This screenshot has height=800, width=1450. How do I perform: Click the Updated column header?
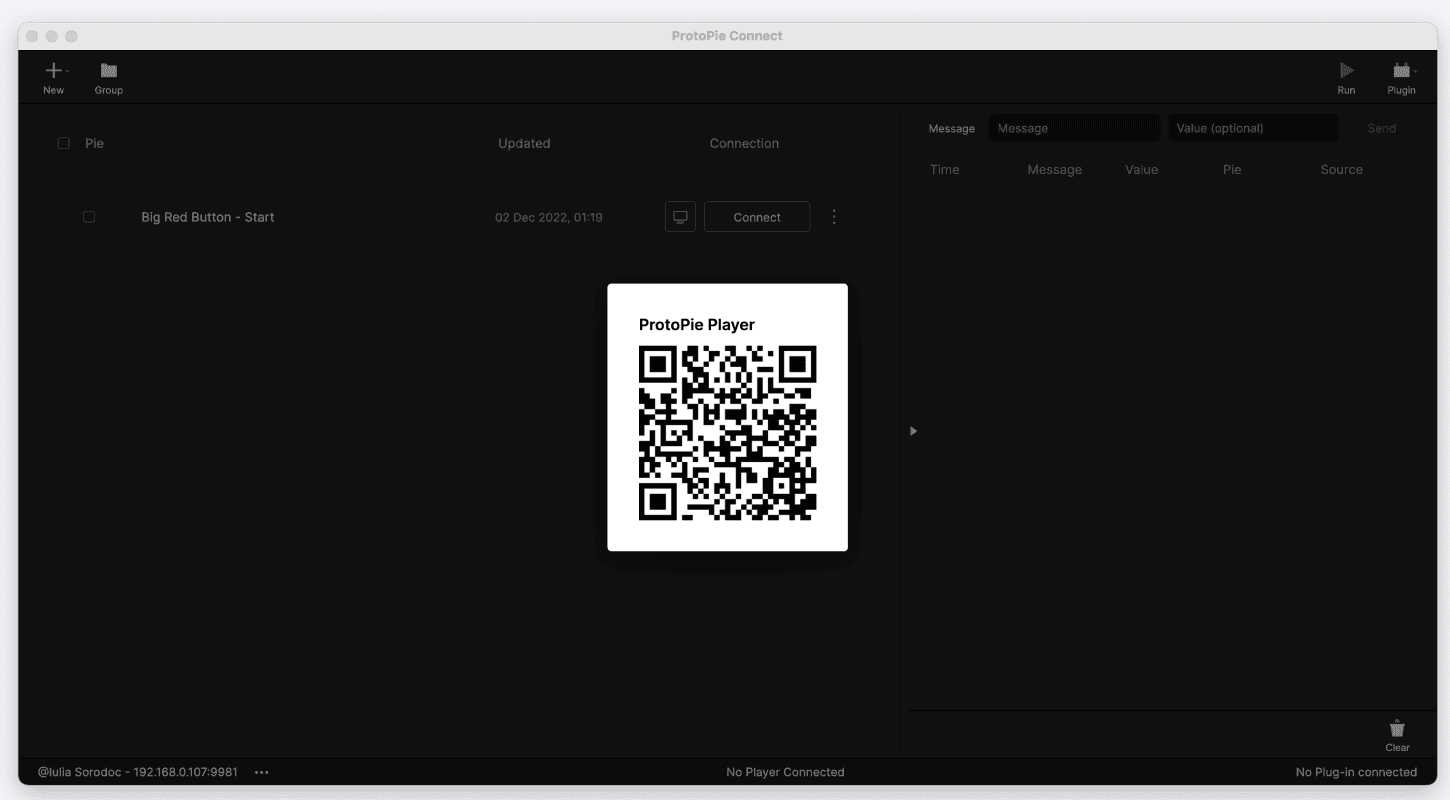[x=524, y=143]
